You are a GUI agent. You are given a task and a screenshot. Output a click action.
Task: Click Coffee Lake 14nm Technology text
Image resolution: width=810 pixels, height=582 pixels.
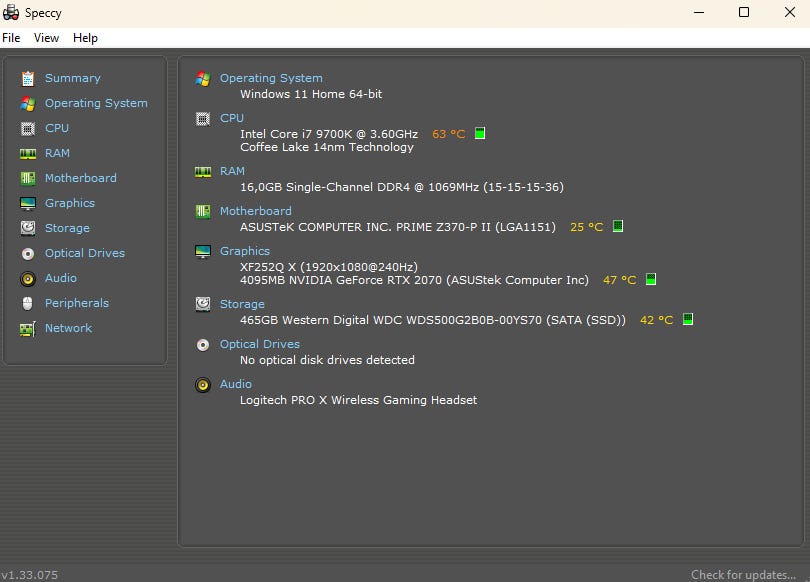(327, 148)
